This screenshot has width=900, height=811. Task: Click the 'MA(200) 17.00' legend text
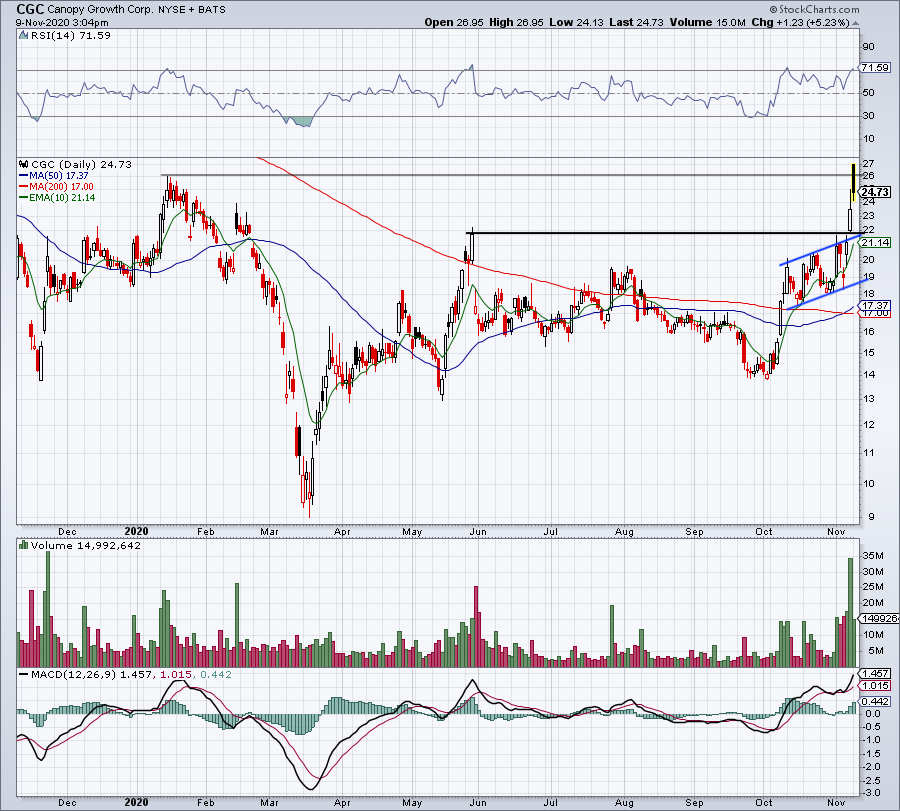pyautogui.click(x=61, y=187)
